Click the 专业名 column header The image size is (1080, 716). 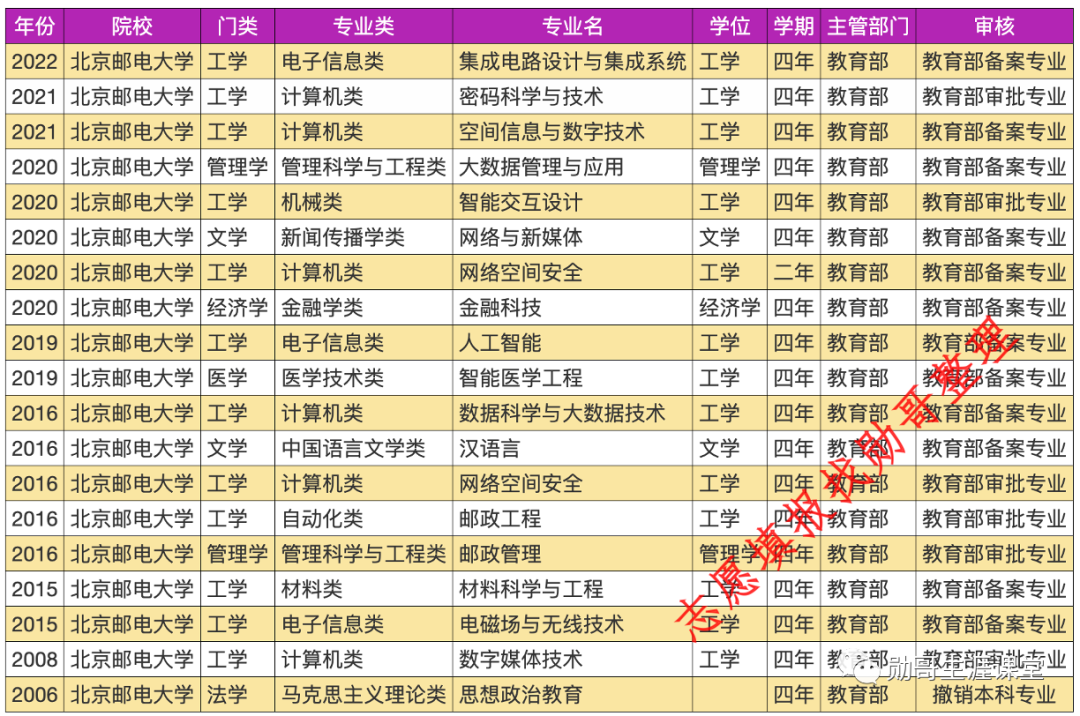[x=572, y=26]
